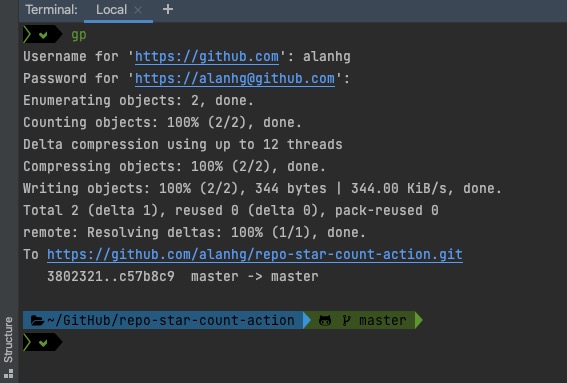Click the Structure panel grid icon
Image resolution: width=567 pixels, height=383 pixels.
tap(8, 374)
